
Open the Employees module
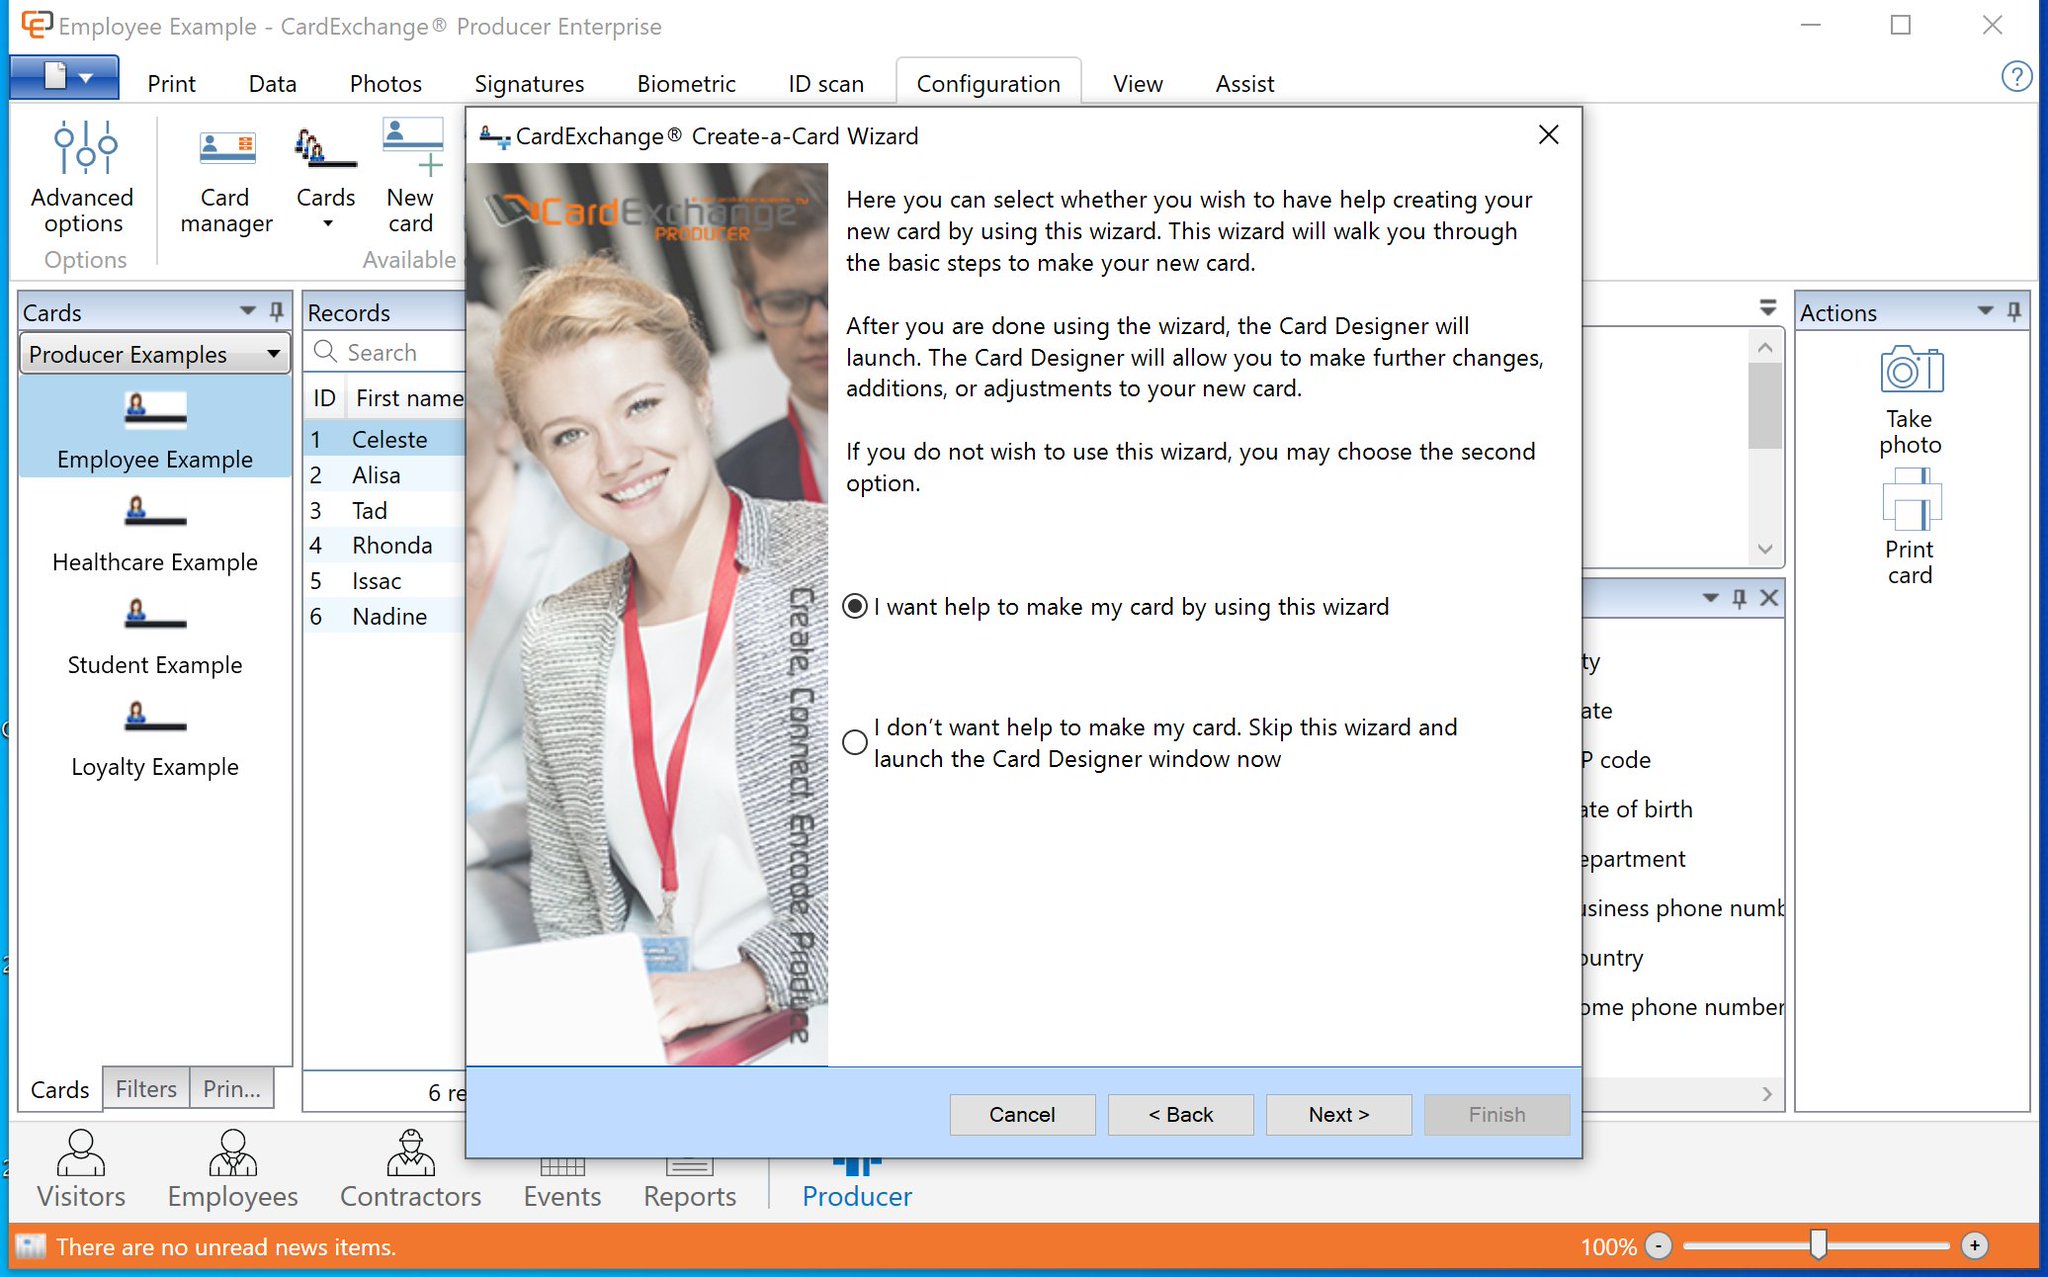232,1168
